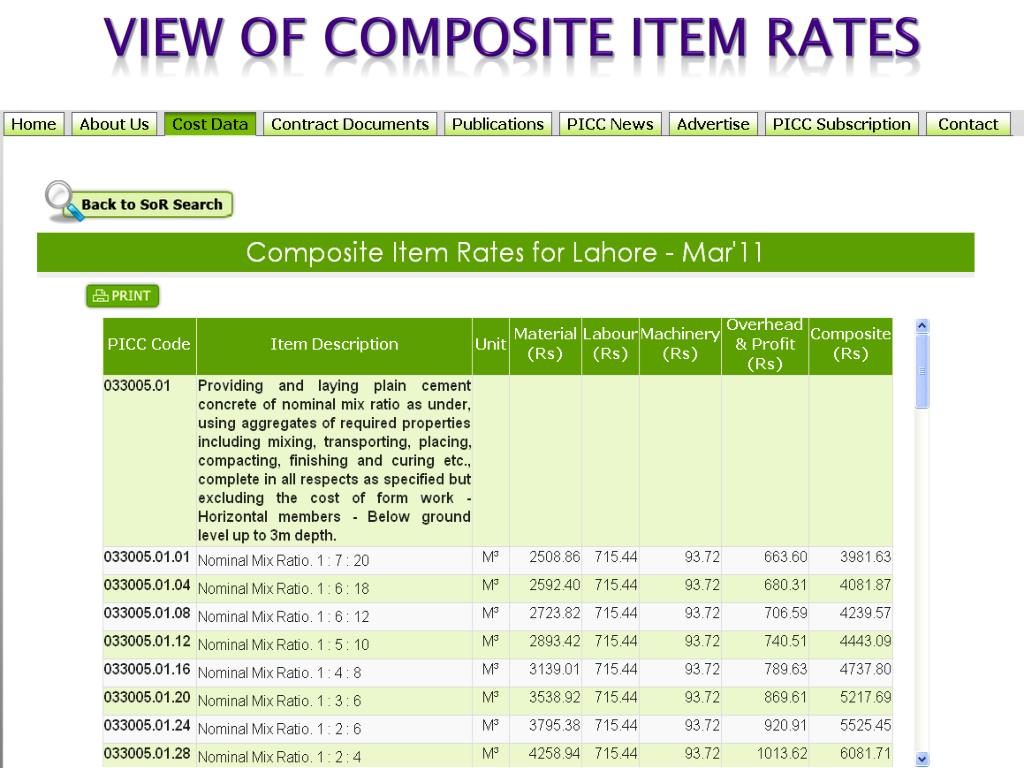Click composite rate 4081.87

(x=865, y=585)
